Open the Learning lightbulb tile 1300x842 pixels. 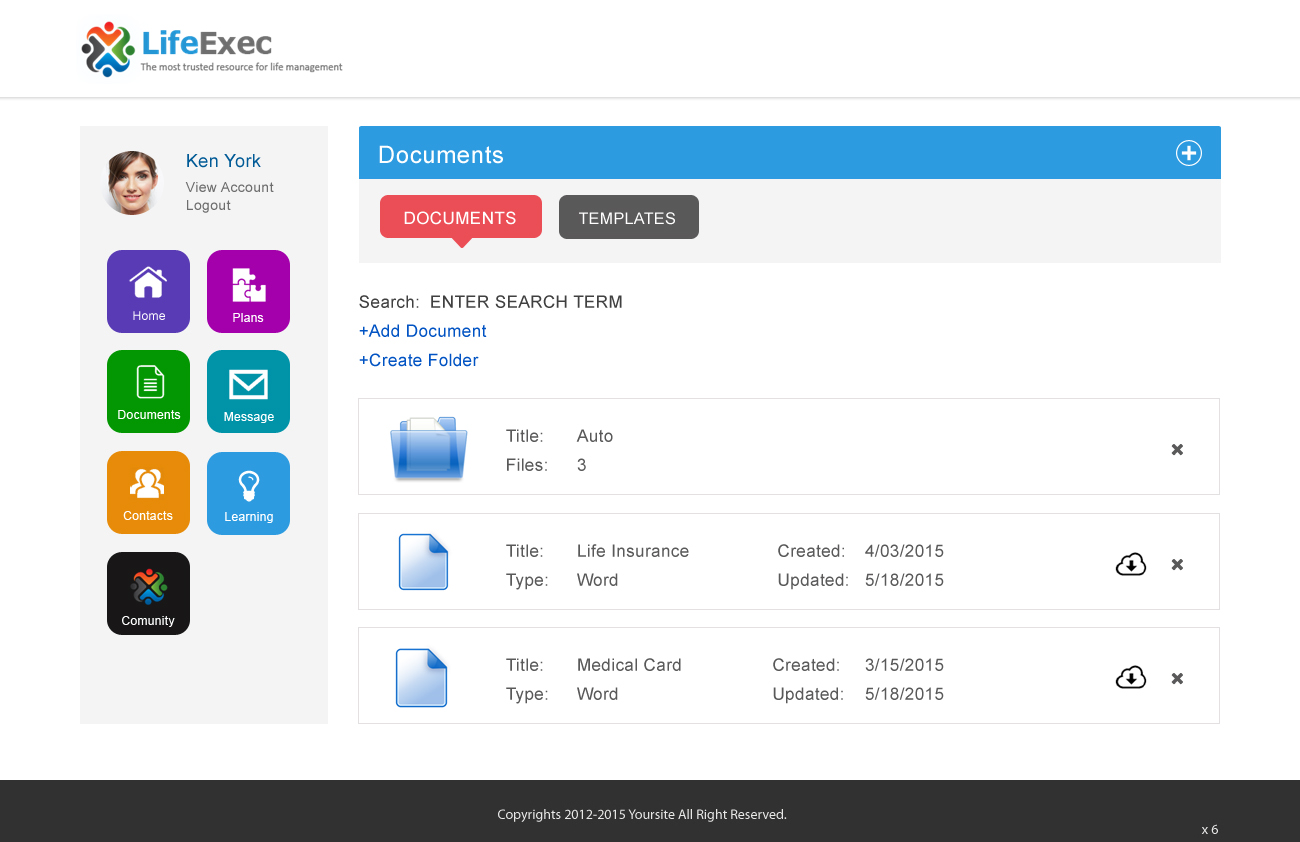pyautogui.click(x=248, y=493)
